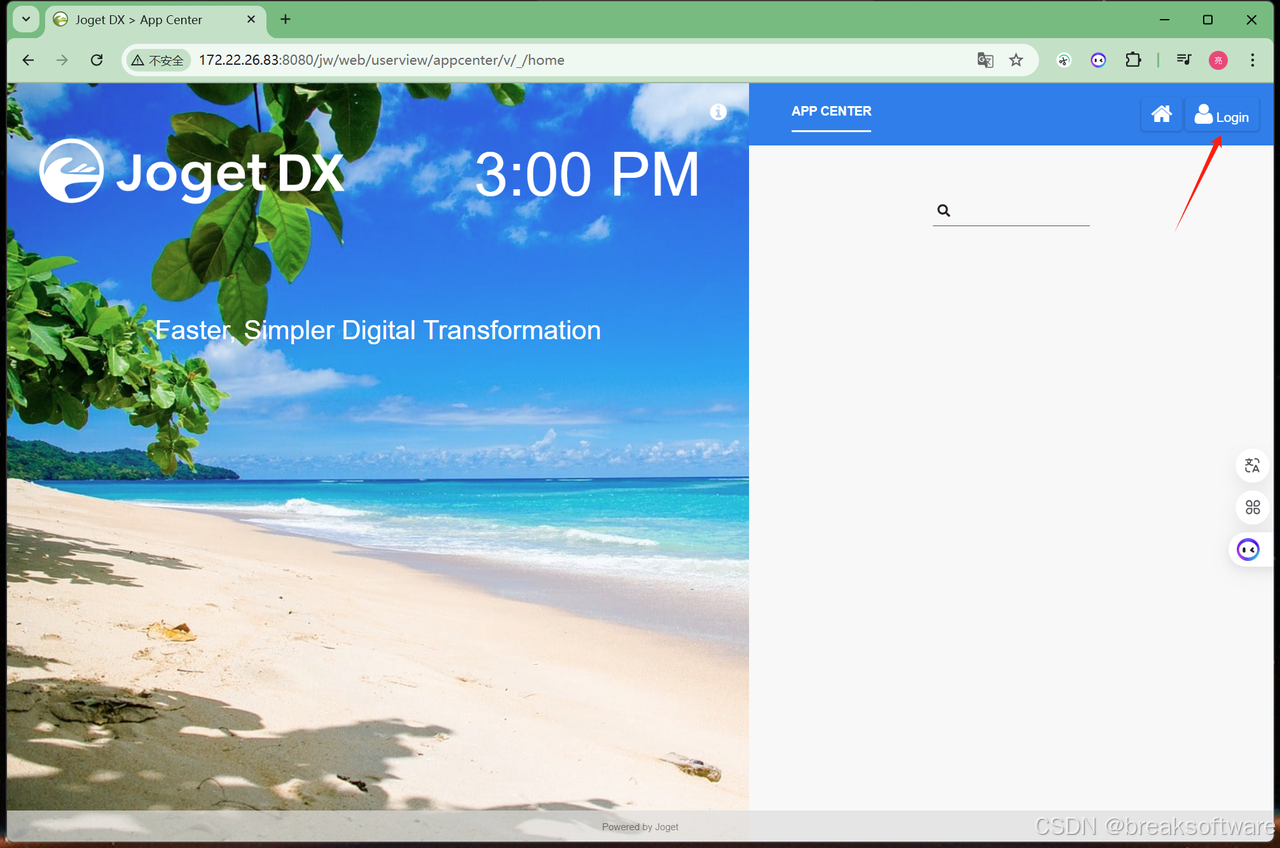Select the Joget DX > App Center browser tab
Viewport: 1280px width, 848px height.
(x=155, y=19)
